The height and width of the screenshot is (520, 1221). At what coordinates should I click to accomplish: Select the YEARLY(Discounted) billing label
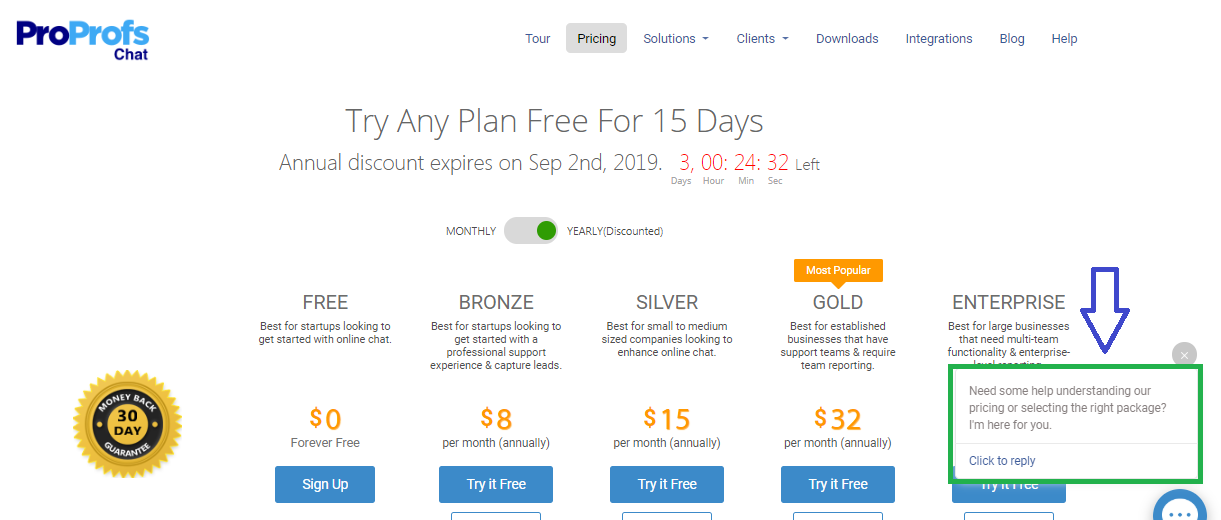coord(615,231)
